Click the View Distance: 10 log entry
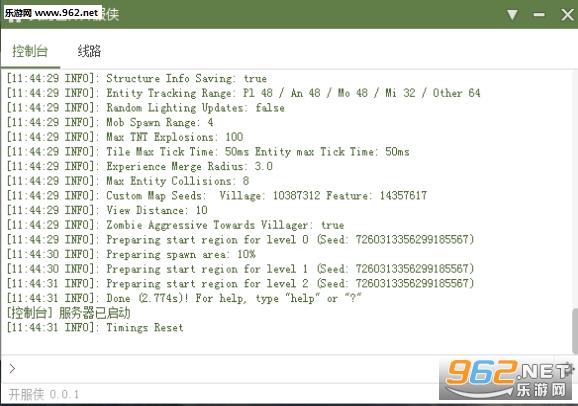The height and width of the screenshot is (406, 578). (107, 210)
